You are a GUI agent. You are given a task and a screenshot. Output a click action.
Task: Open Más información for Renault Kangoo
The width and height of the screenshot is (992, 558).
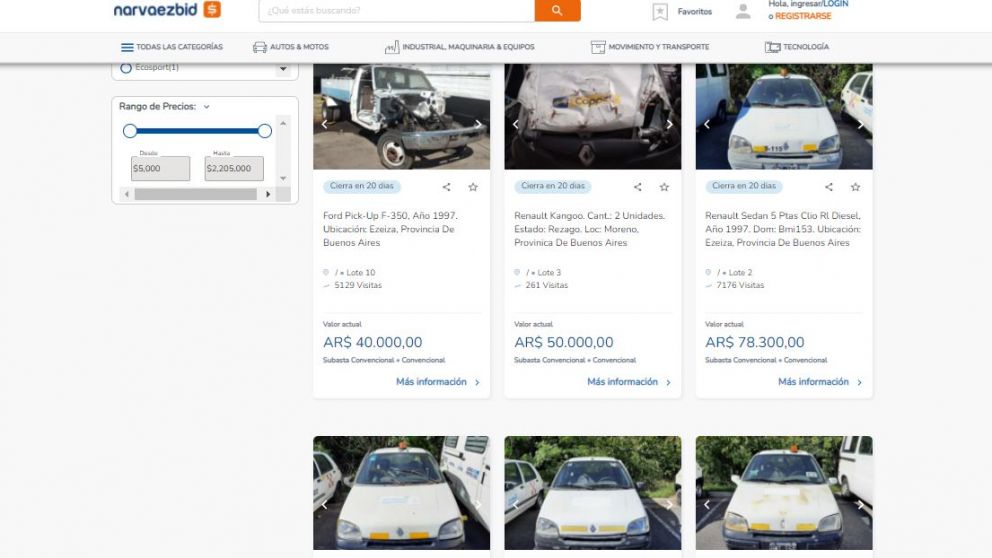coord(629,381)
